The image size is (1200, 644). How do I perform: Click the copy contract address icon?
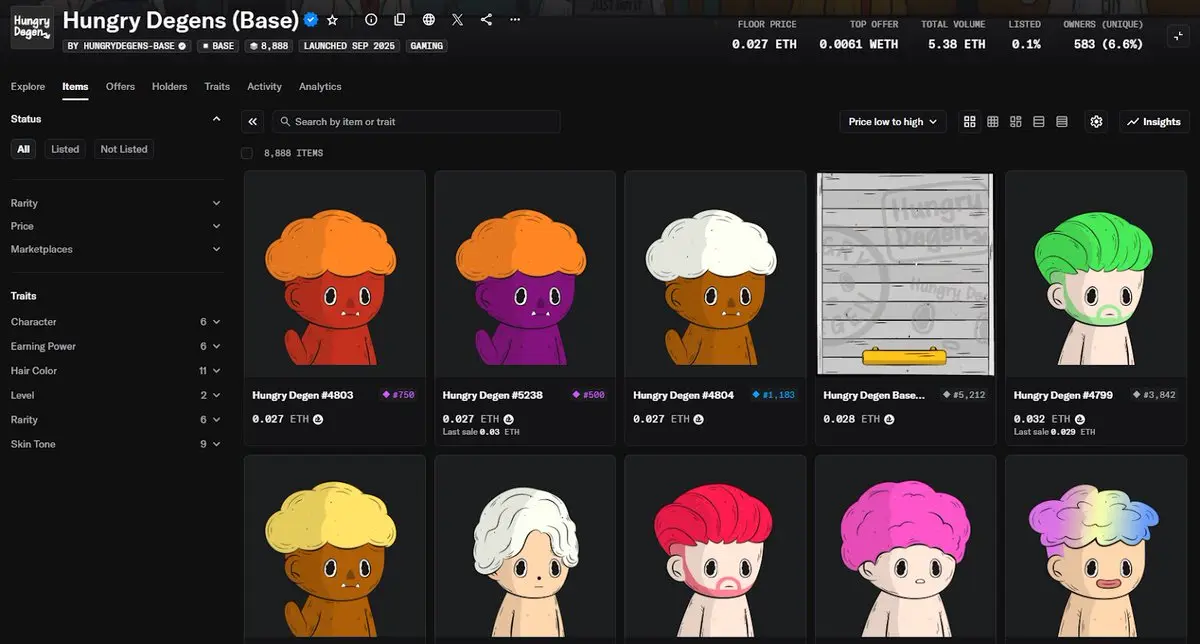coord(400,20)
